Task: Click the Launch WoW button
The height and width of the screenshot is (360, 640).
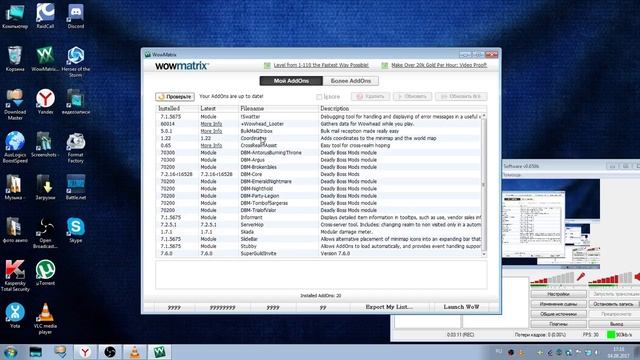Action: [x=461, y=307]
